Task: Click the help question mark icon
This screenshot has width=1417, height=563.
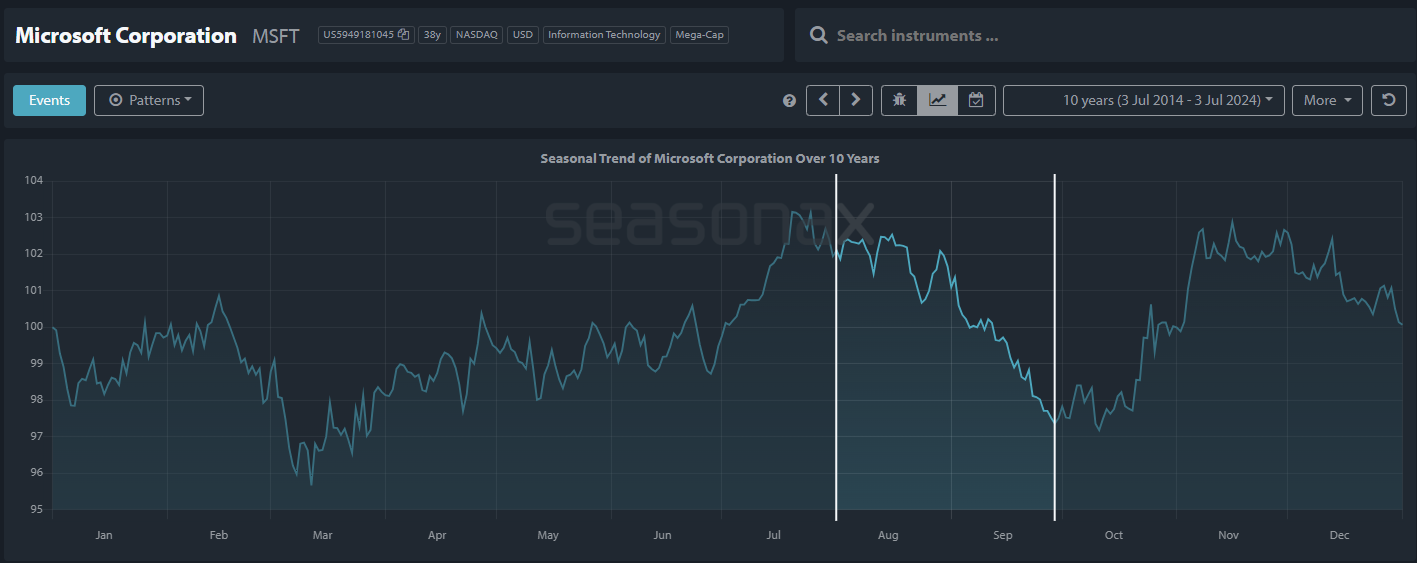Action: click(x=789, y=101)
